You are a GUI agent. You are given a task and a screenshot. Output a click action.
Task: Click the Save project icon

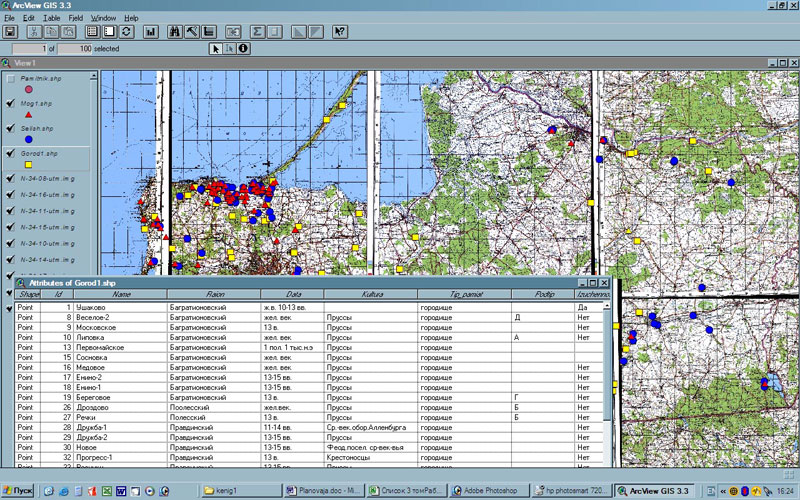tap(11, 32)
